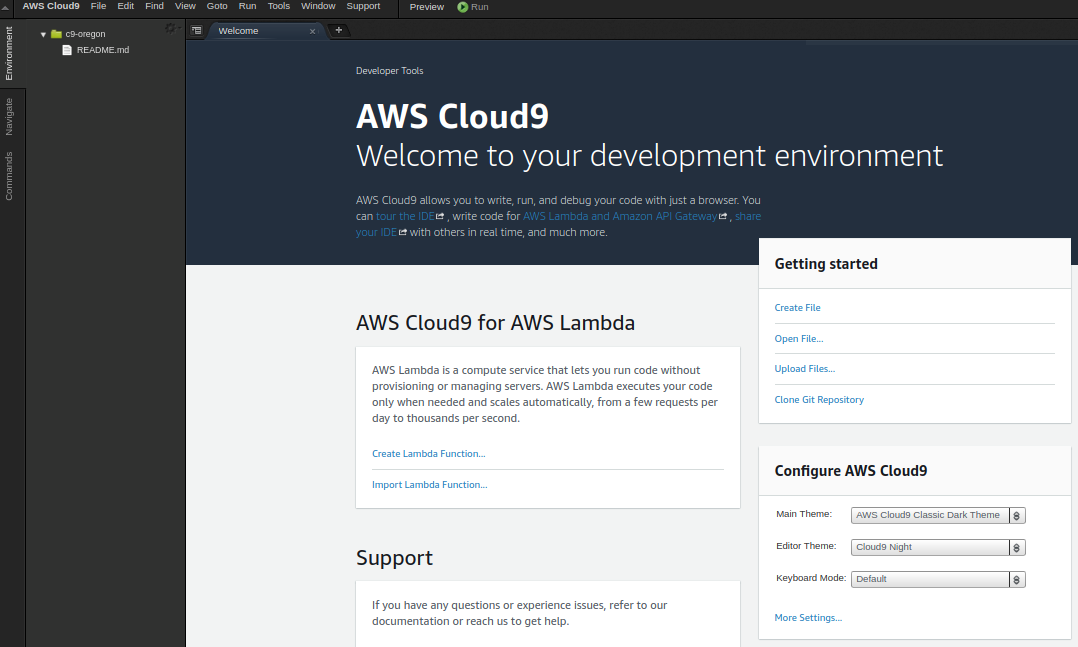Switch to the Welcome tab
This screenshot has height=647, width=1078.
coord(239,31)
